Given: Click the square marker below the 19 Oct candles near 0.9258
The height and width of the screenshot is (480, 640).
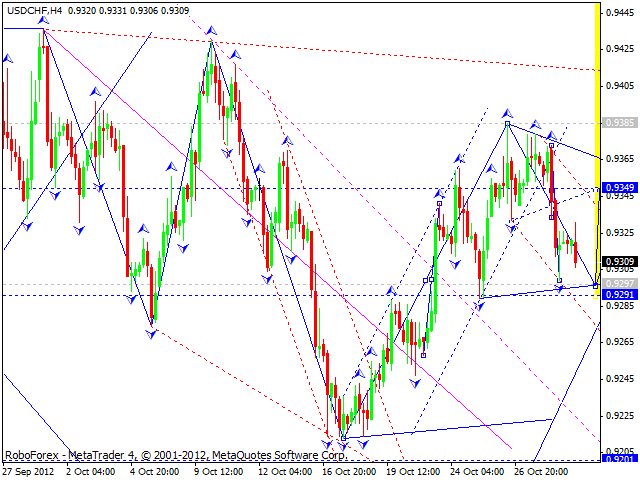Looking at the screenshot, I should coord(423,356).
